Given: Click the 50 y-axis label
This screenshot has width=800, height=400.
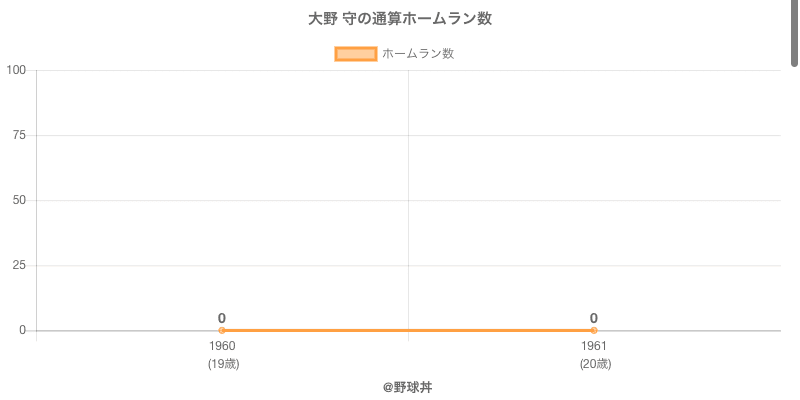Looking at the screenshot, I should click(19, 200).
